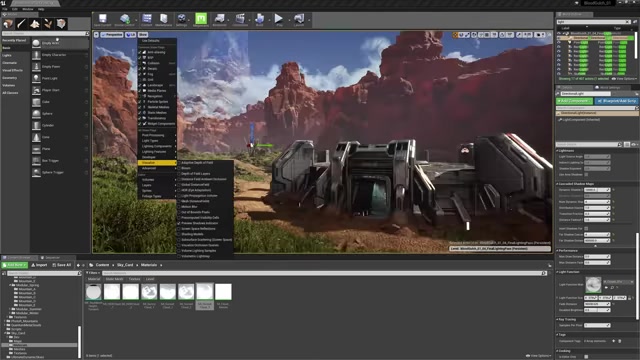Open the Marketplace toolbar icon
The width and height of the screenshot is (640, 360).
click(164, 20)
